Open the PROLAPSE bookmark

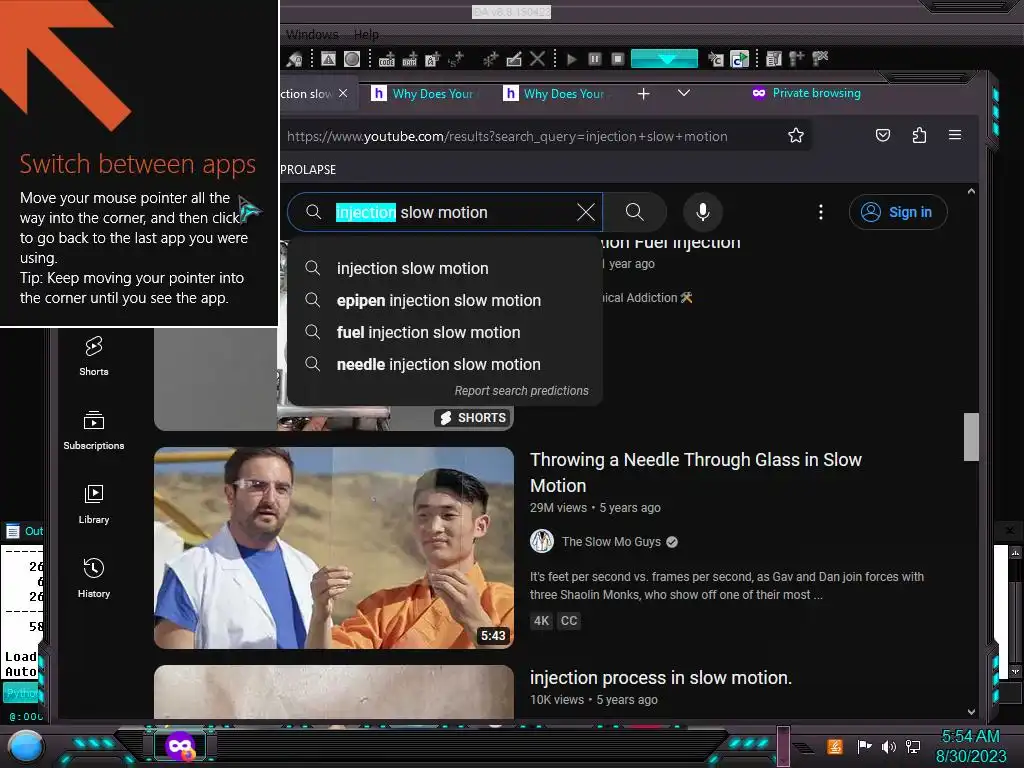[308, 169]
